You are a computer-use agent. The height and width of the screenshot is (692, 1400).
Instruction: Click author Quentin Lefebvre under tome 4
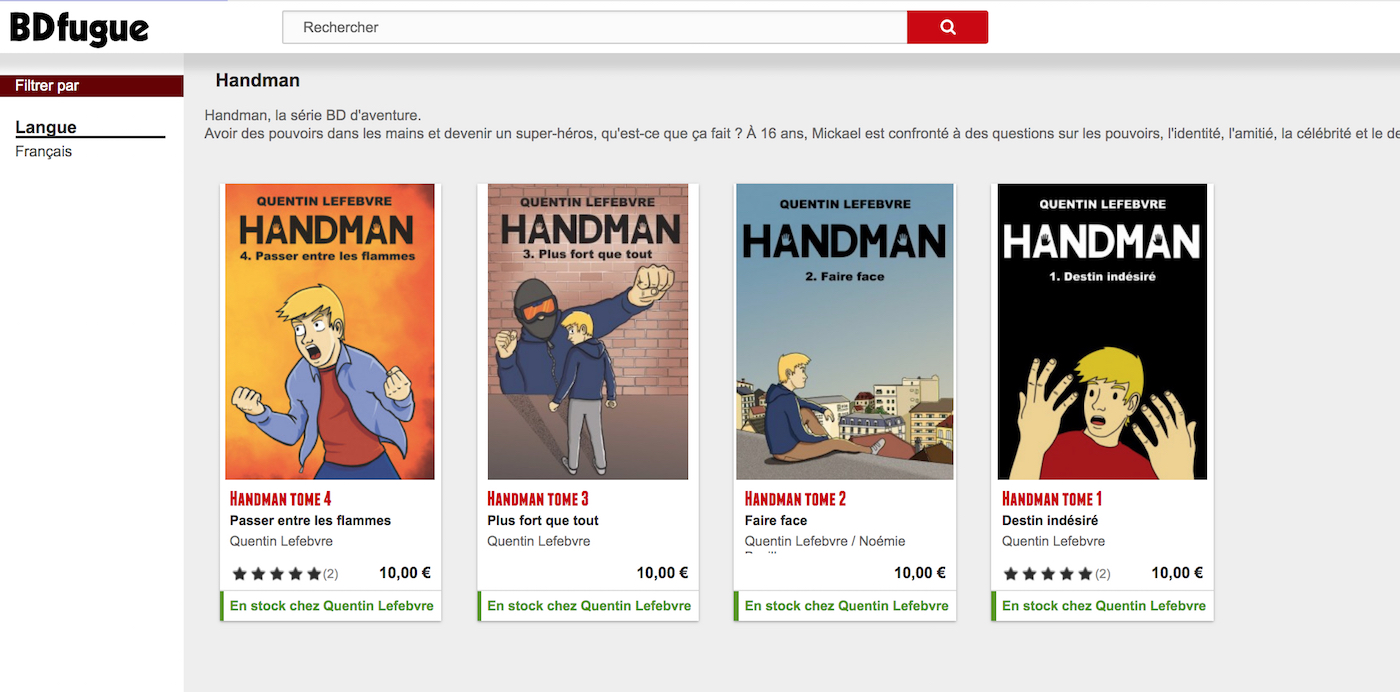pos(281,541)
